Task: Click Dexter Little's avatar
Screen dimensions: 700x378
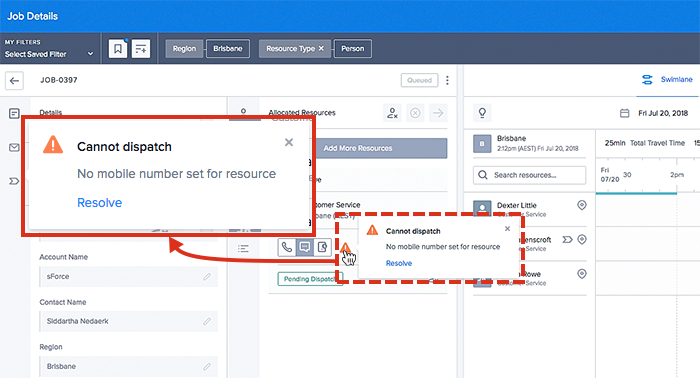Action: (x=482, y=208)
